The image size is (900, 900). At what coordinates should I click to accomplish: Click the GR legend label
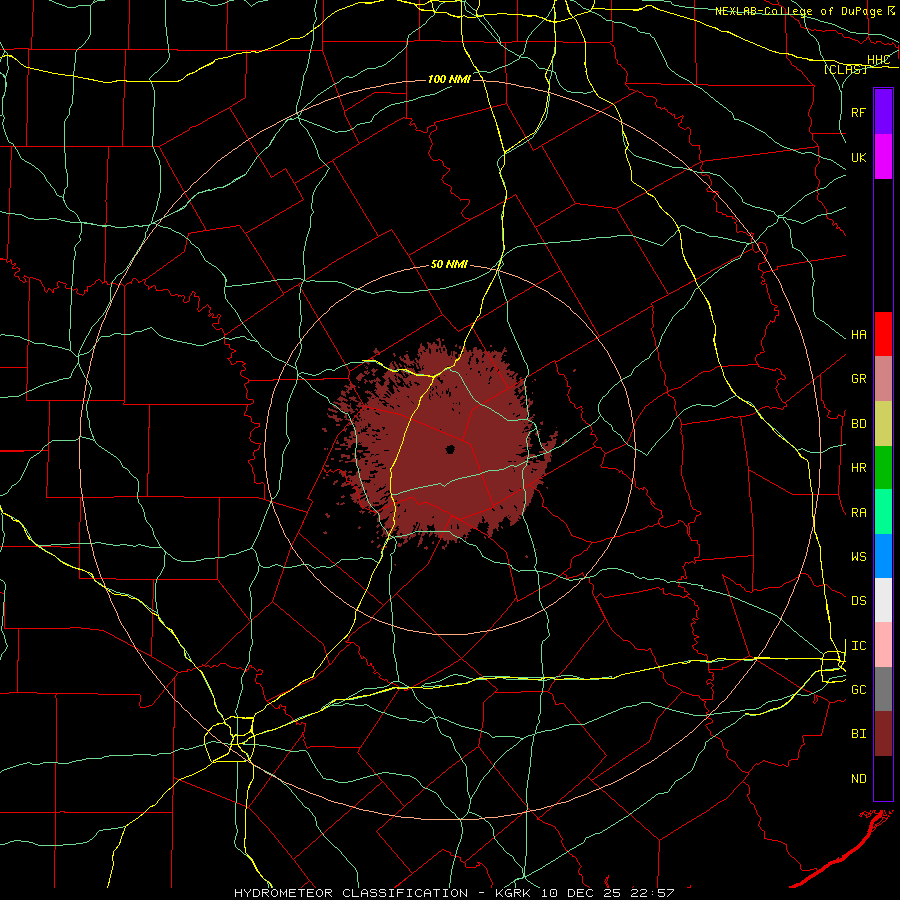858,379
